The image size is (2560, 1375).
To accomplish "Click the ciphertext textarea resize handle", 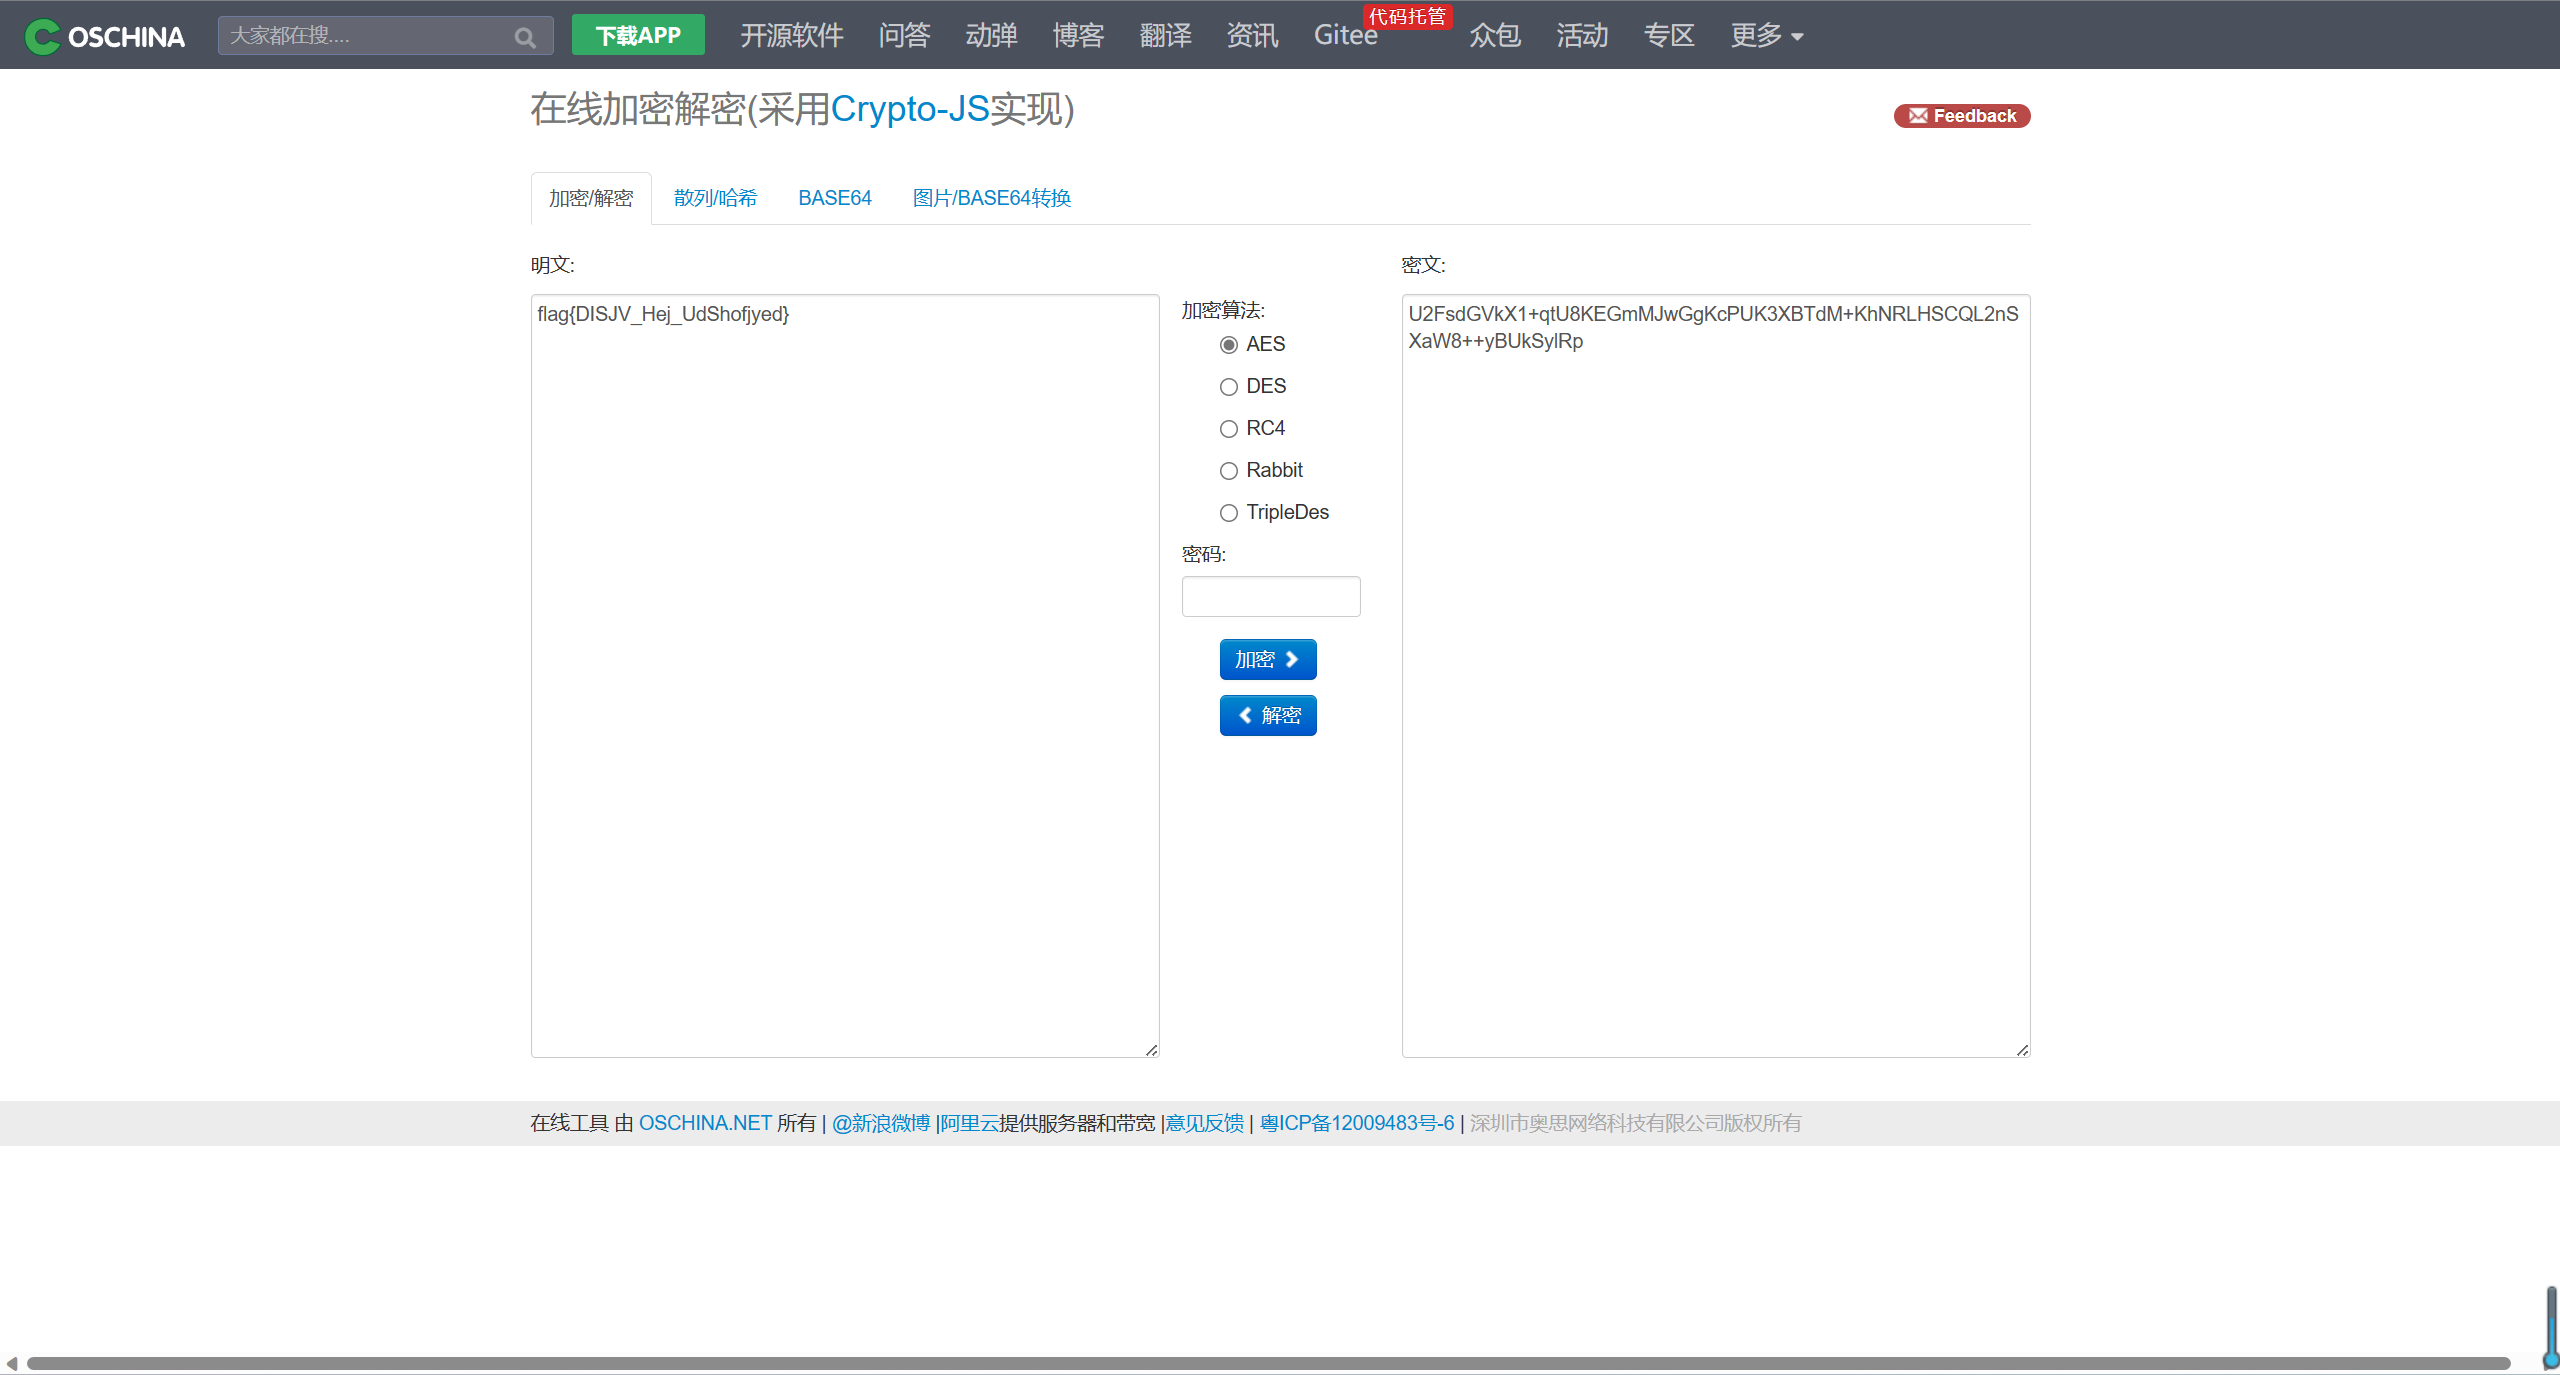I will [x=2022, y=1049].
